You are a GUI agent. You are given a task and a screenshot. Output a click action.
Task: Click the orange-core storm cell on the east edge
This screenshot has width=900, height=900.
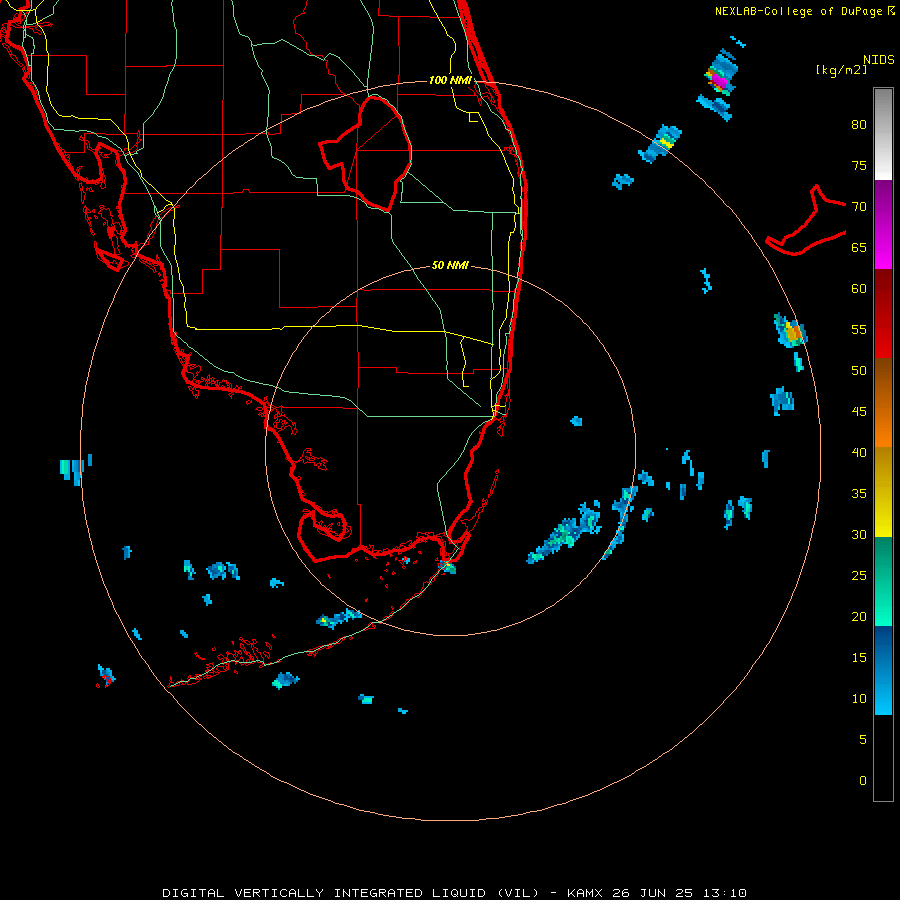coord(792,332)
